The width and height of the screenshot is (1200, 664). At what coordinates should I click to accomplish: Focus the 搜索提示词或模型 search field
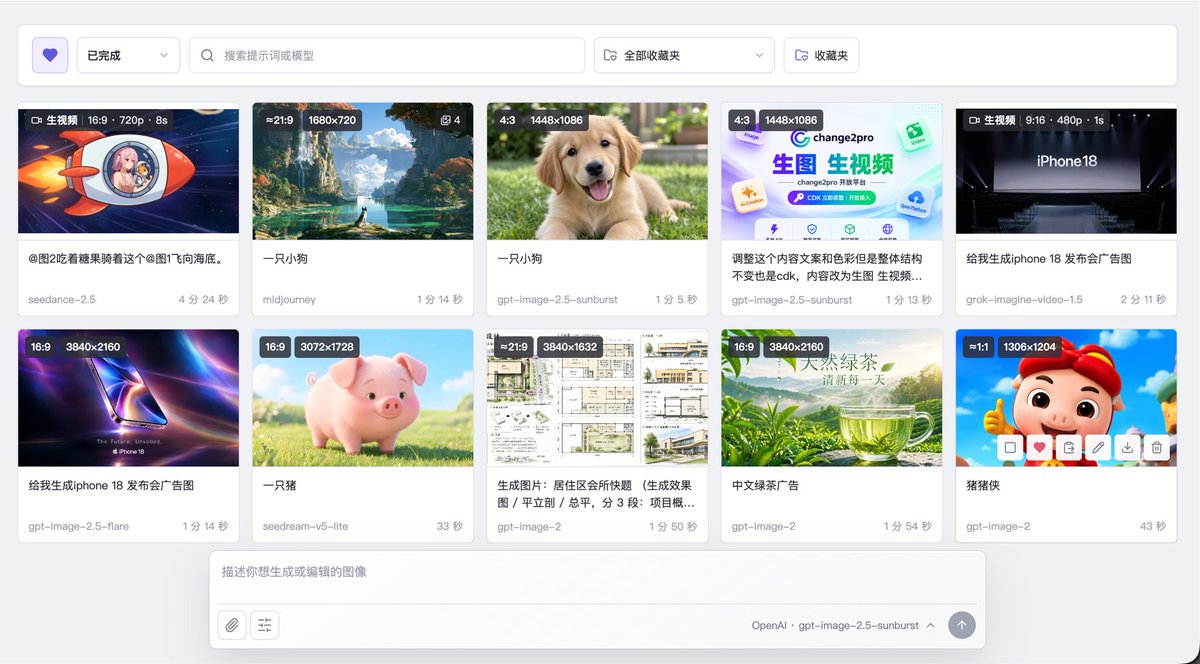pos(387,55)
